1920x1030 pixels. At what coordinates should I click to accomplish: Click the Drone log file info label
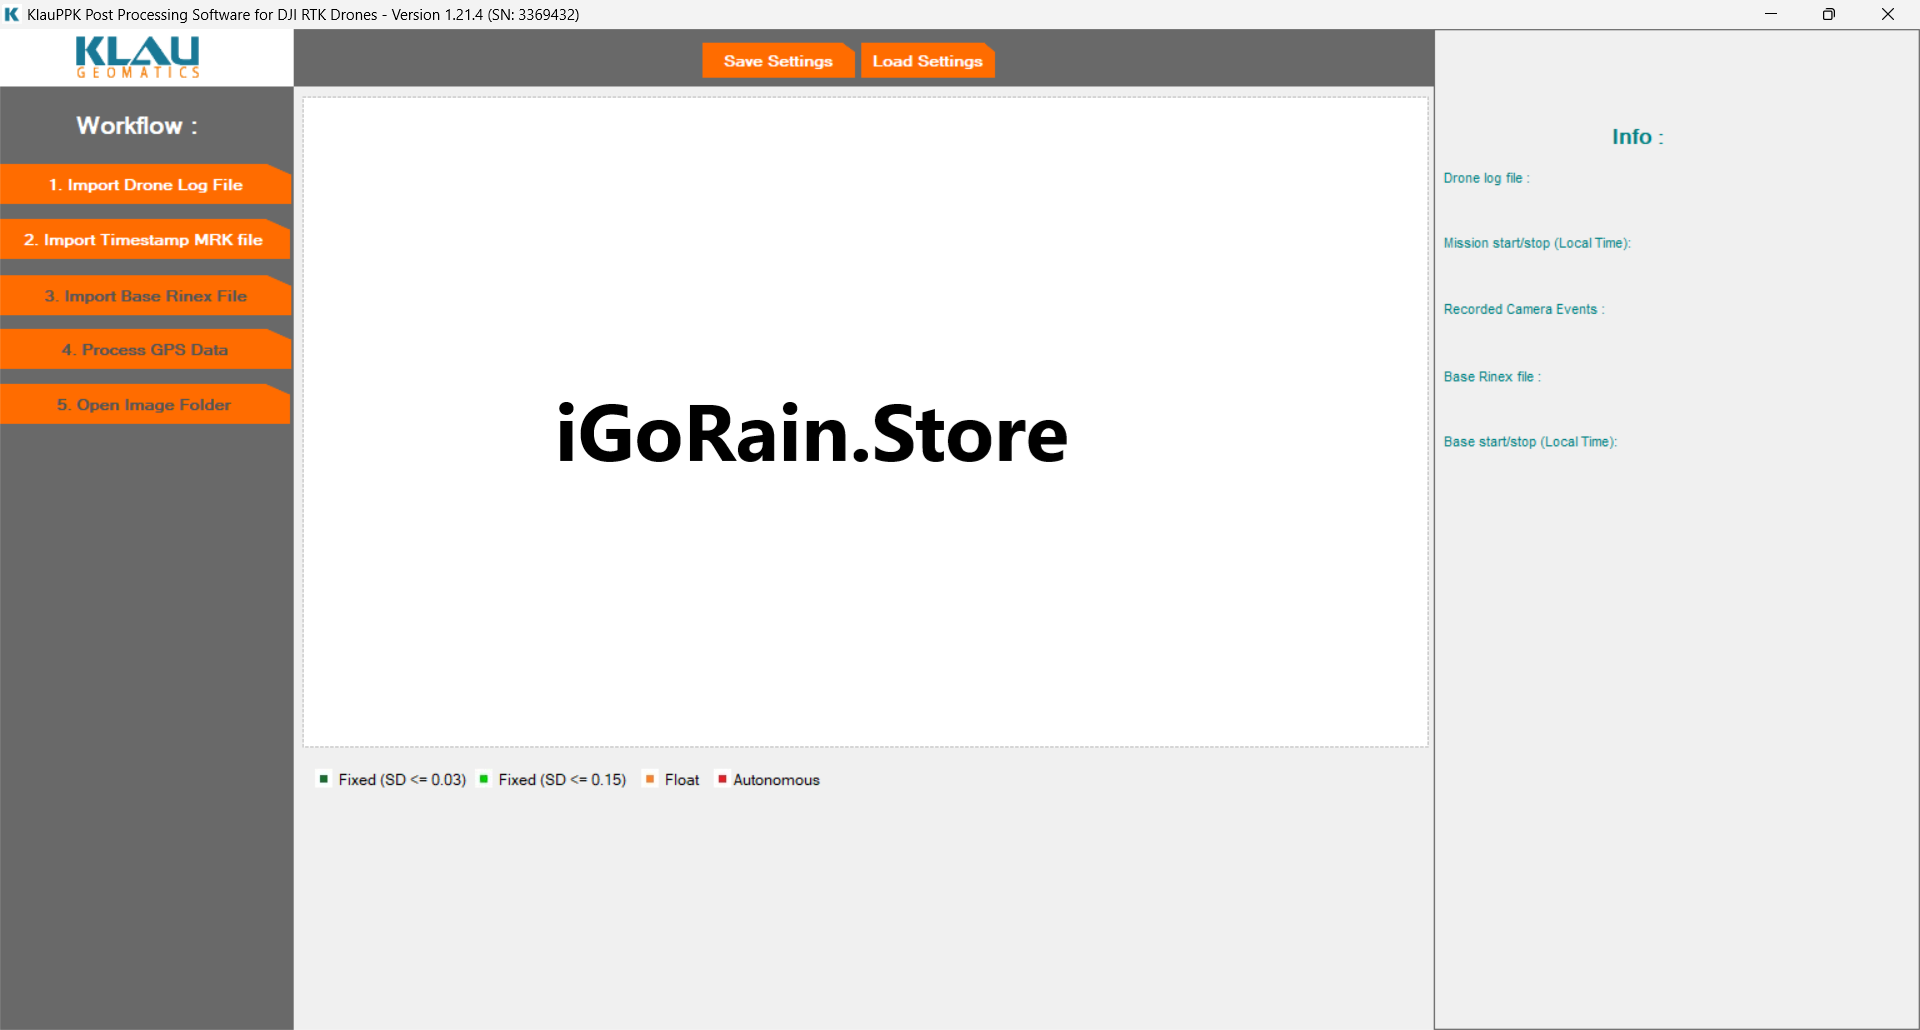tap(1486, 178)
